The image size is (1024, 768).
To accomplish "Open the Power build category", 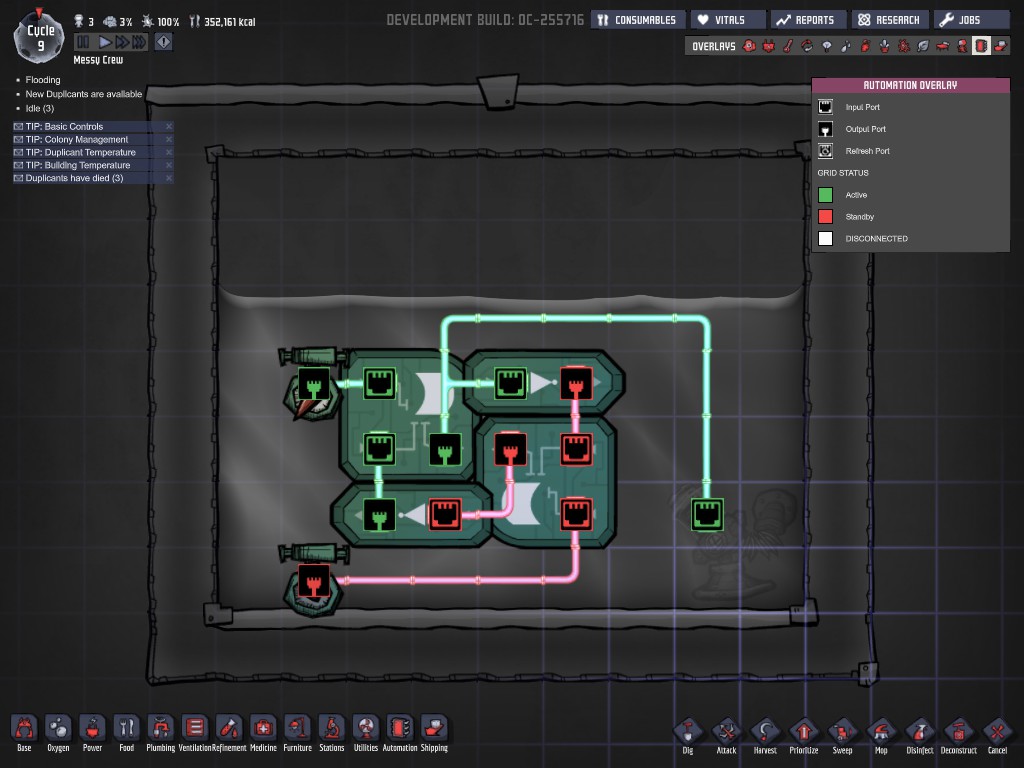I will (x=92, y=729).
